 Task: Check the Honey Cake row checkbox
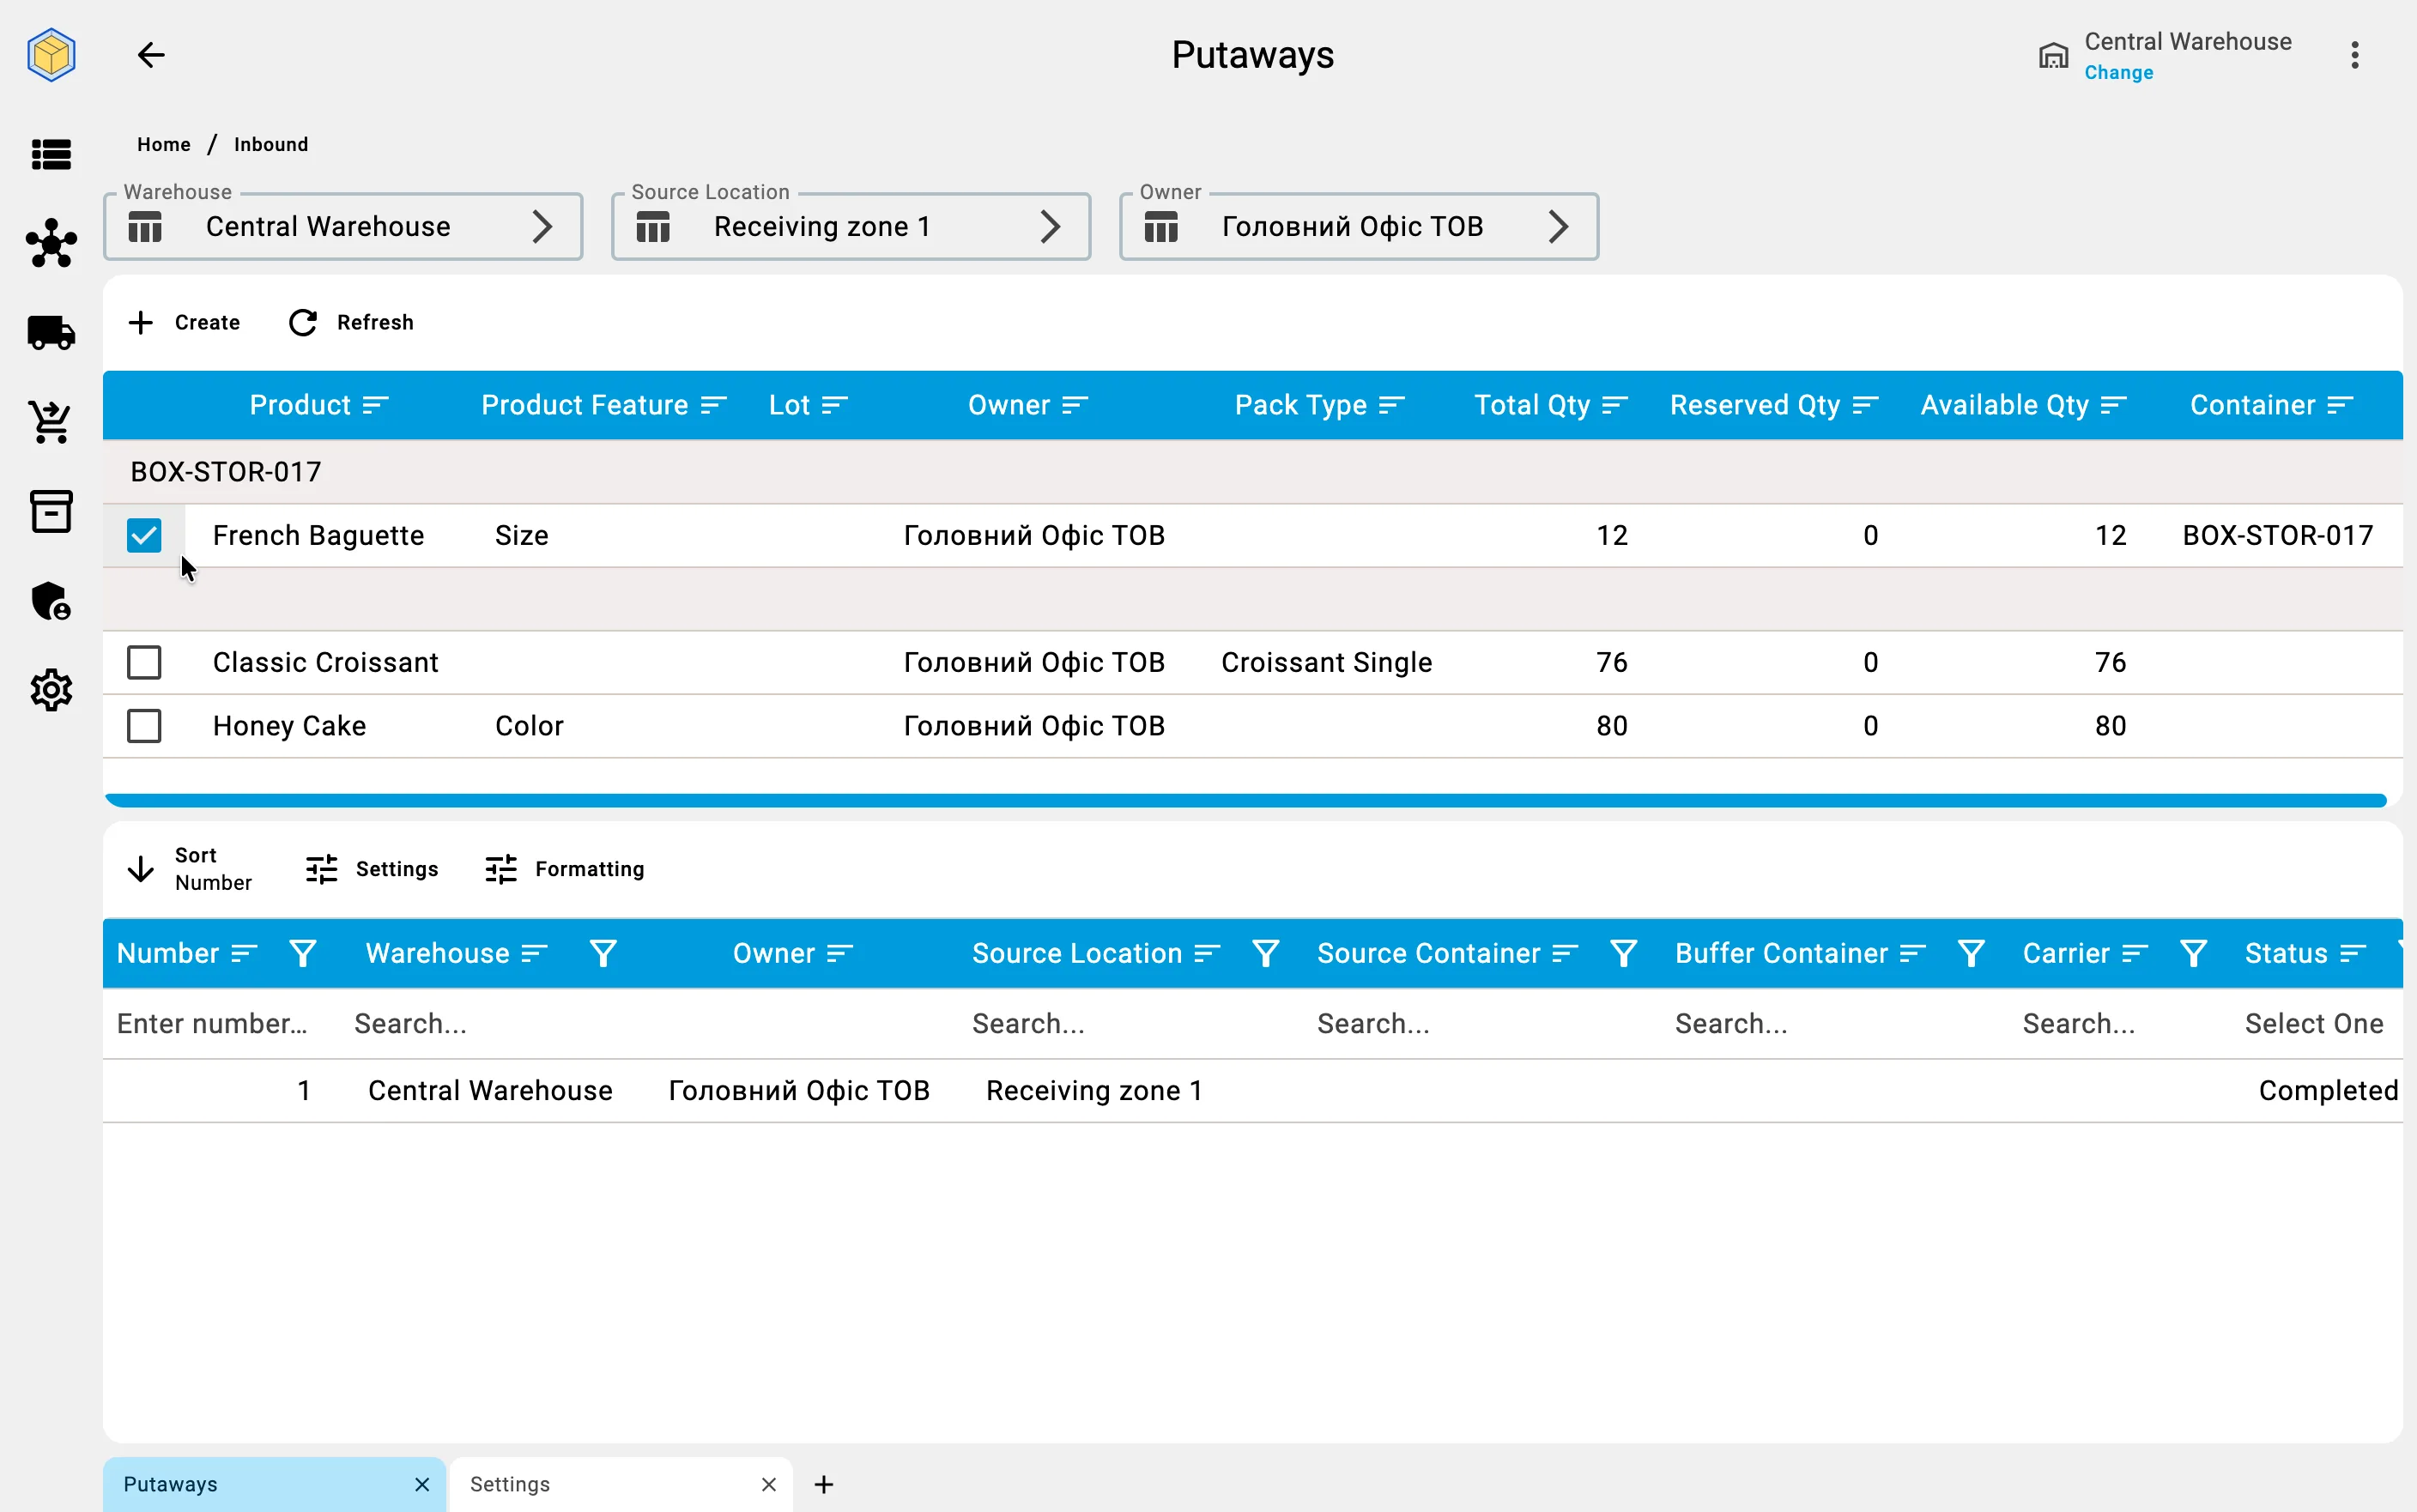[x=144, y=726]
